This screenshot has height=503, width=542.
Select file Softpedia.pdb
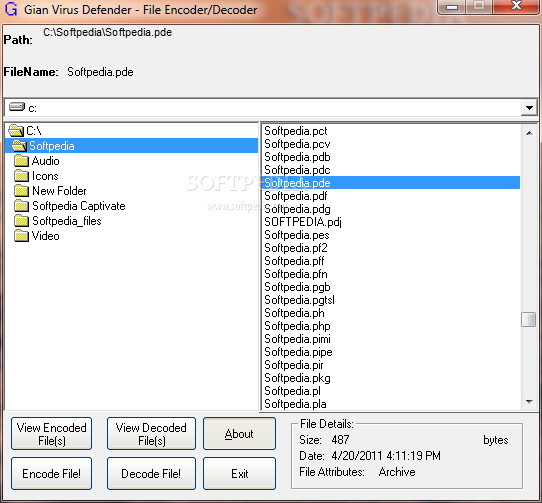point(297,157)
